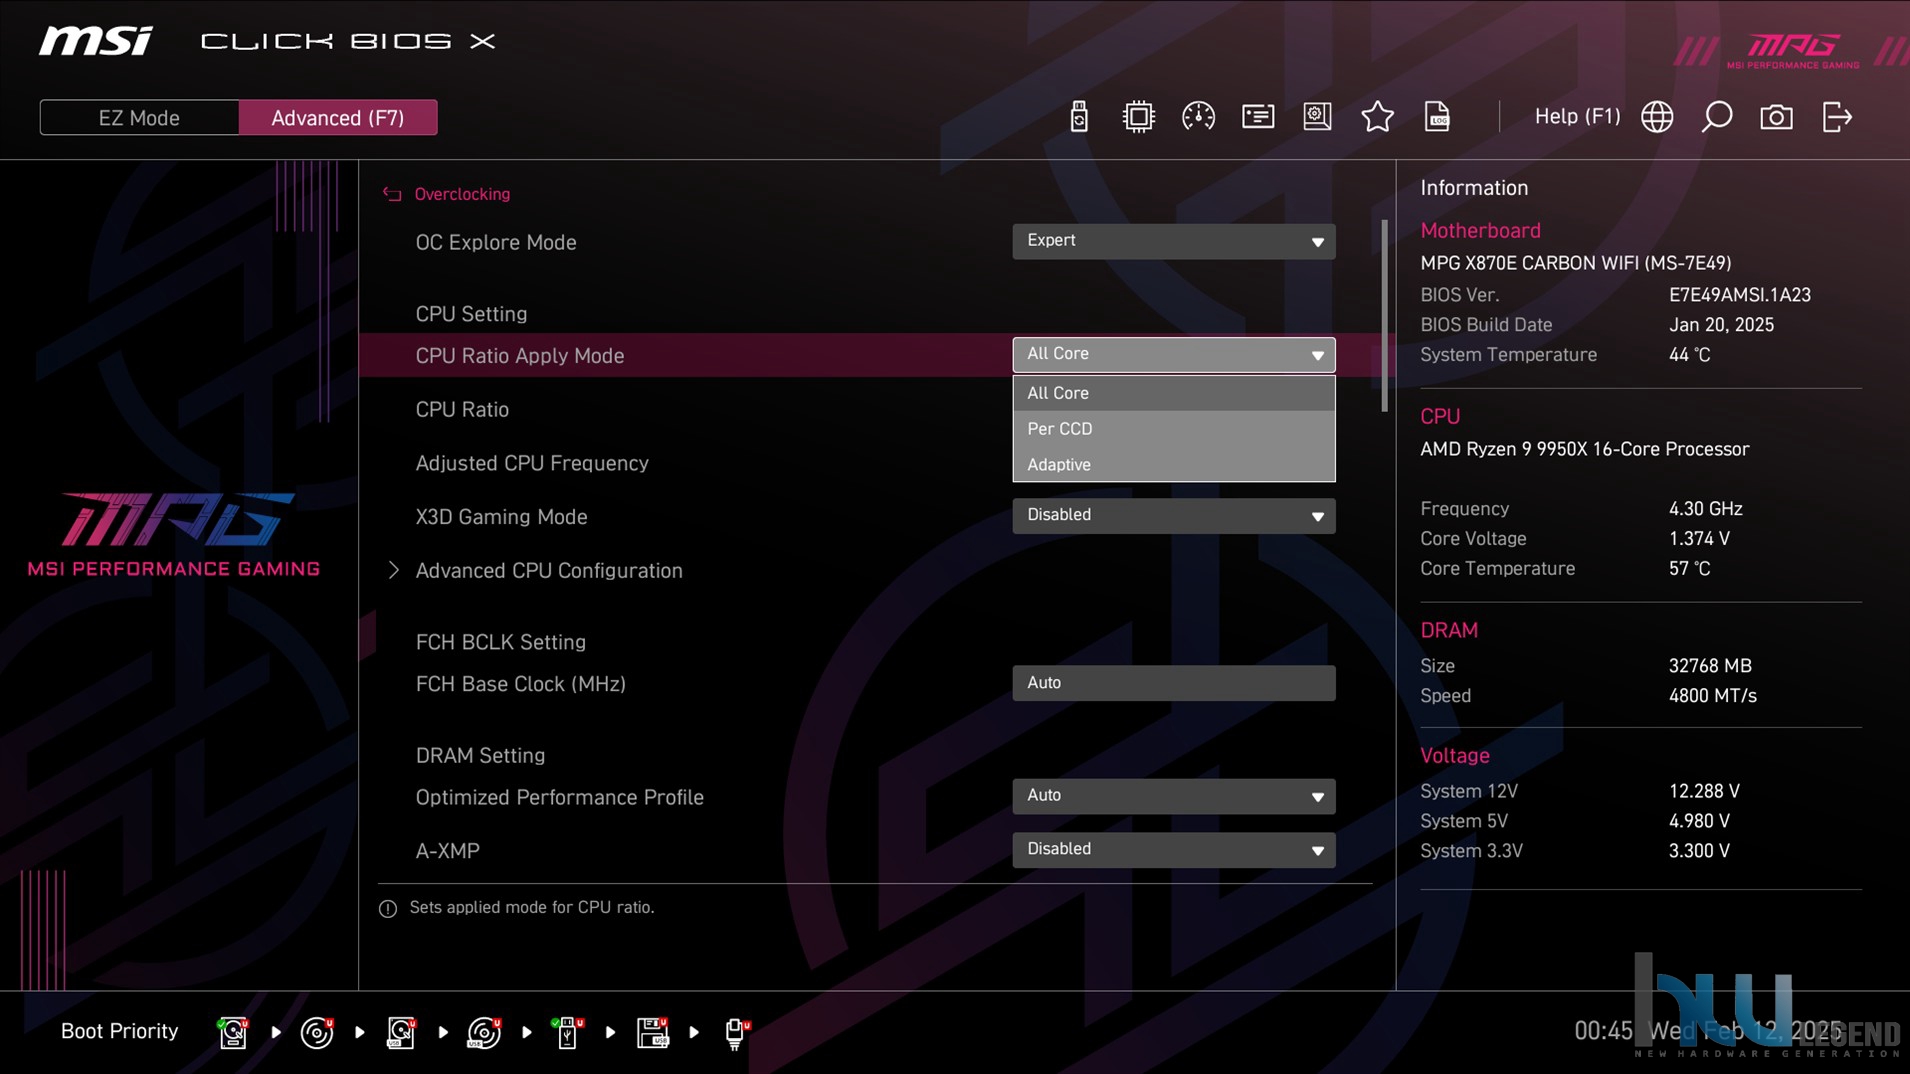The height and width of the screenshot is (1074, 1910).
Task: Switch to EZ Mode
Action: [139, 117]
